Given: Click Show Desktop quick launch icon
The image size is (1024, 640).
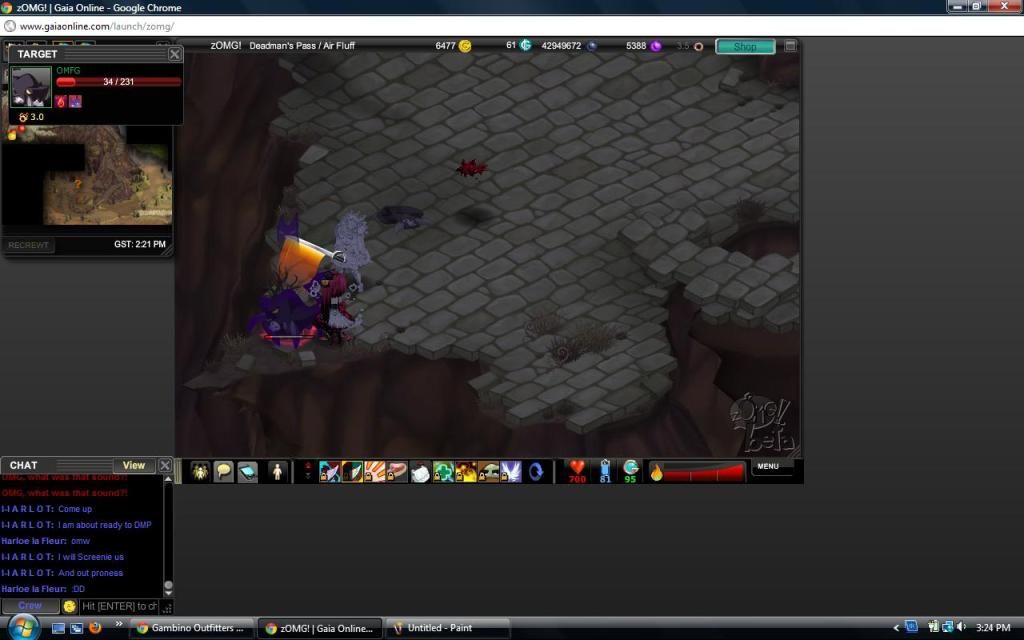Looking at the screenshot, I should [x=58, y=628].
